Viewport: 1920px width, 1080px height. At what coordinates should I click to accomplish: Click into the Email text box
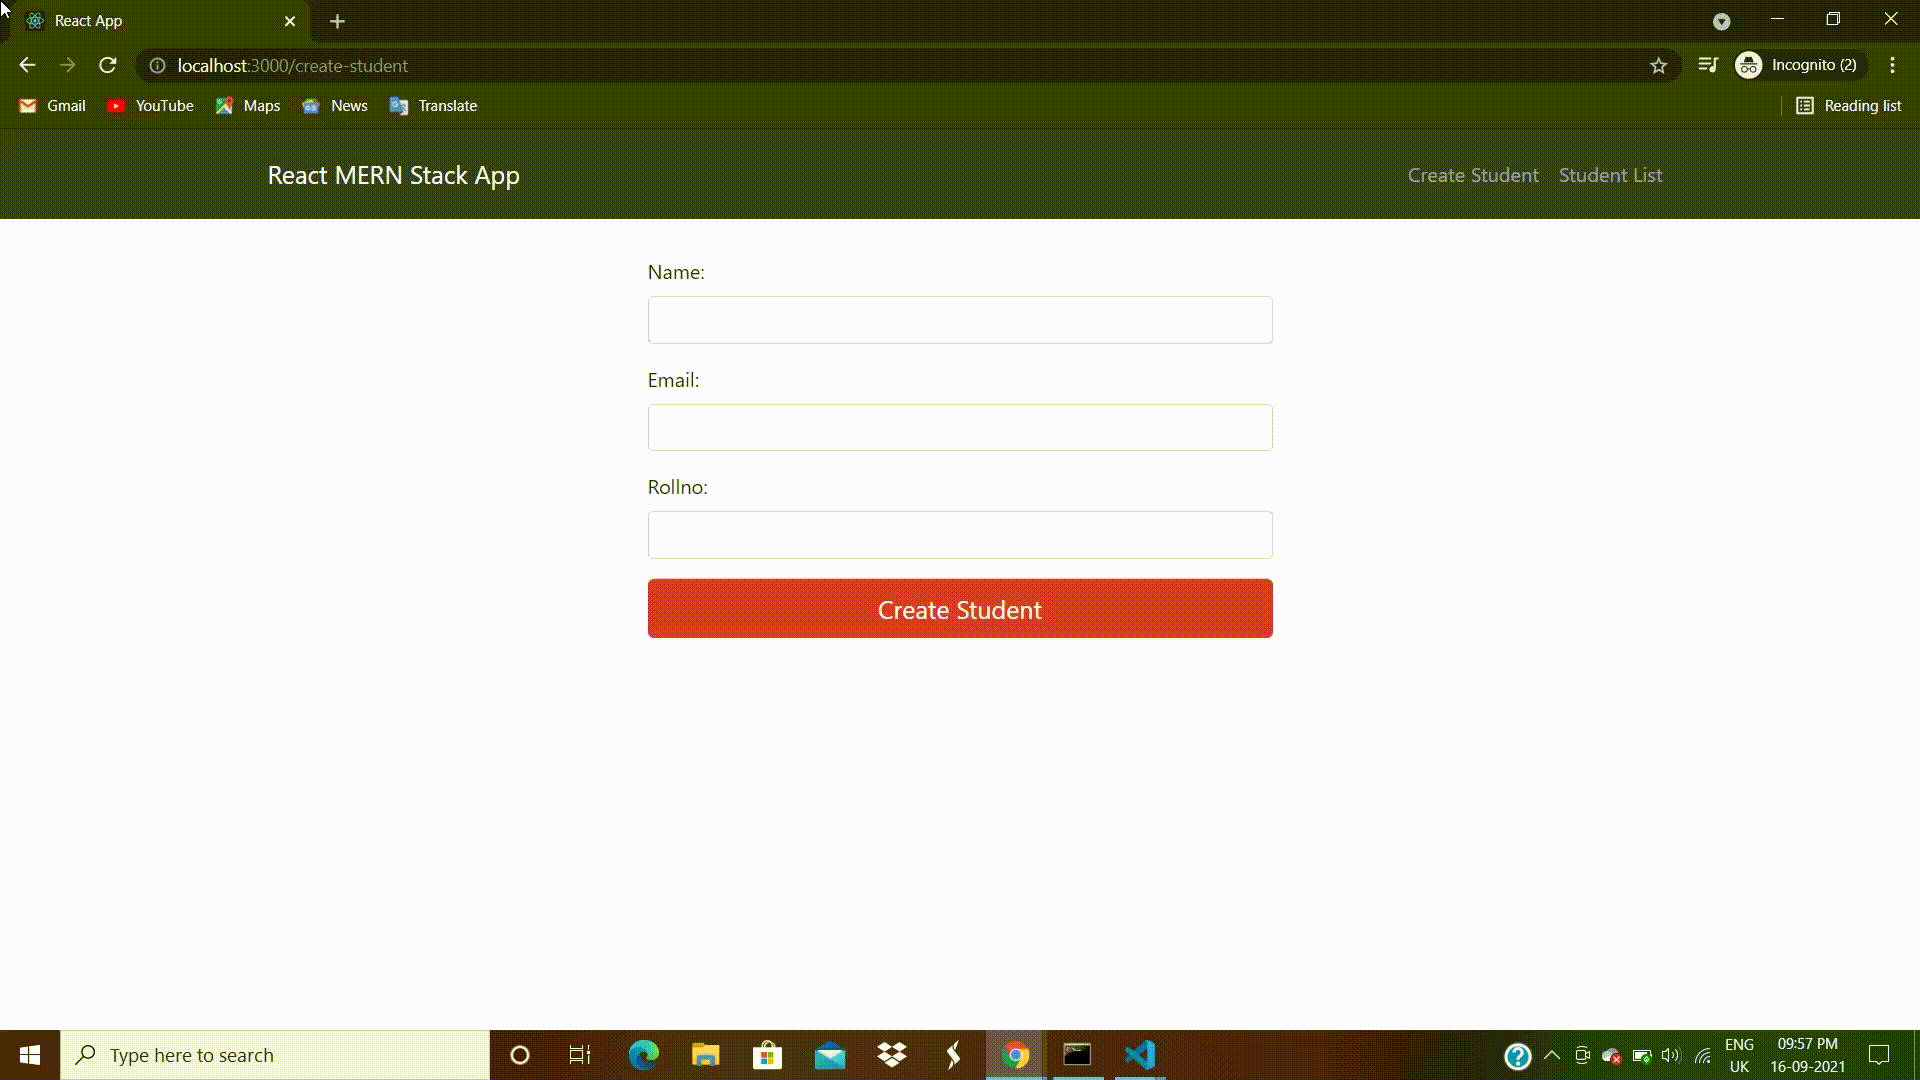(959, 428)
